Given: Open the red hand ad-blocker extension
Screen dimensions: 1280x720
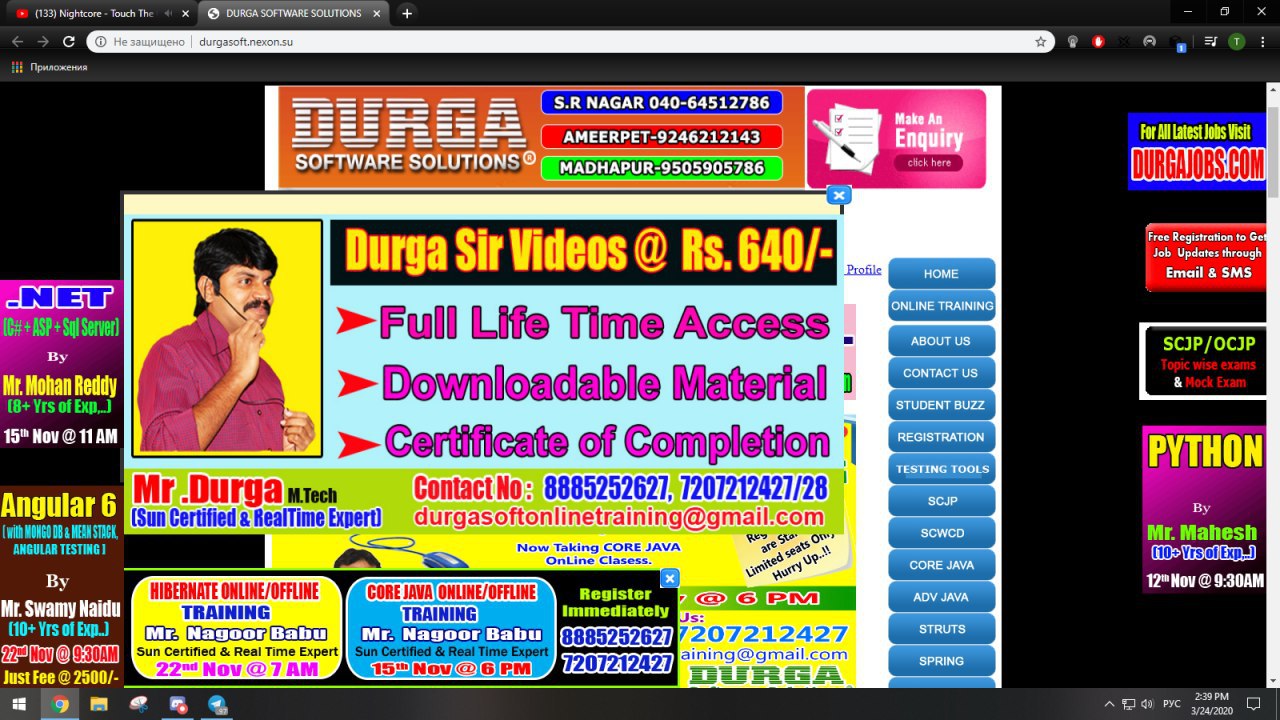Looking at the screenshot, I should pyautogui.click(x=1098, y=42).
